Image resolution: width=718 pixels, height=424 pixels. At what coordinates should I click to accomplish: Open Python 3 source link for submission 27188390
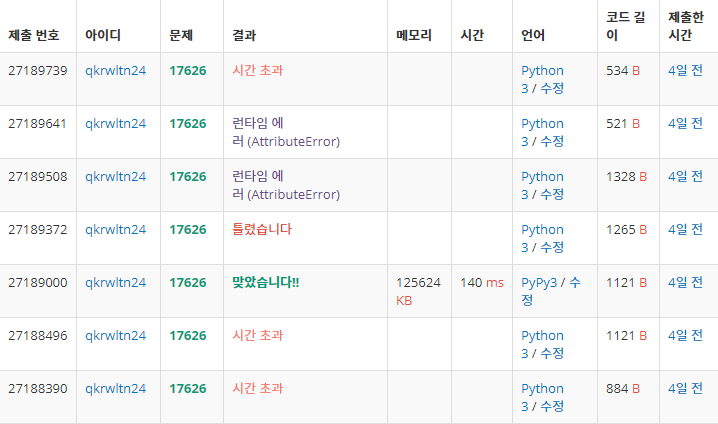pos(542,397)
